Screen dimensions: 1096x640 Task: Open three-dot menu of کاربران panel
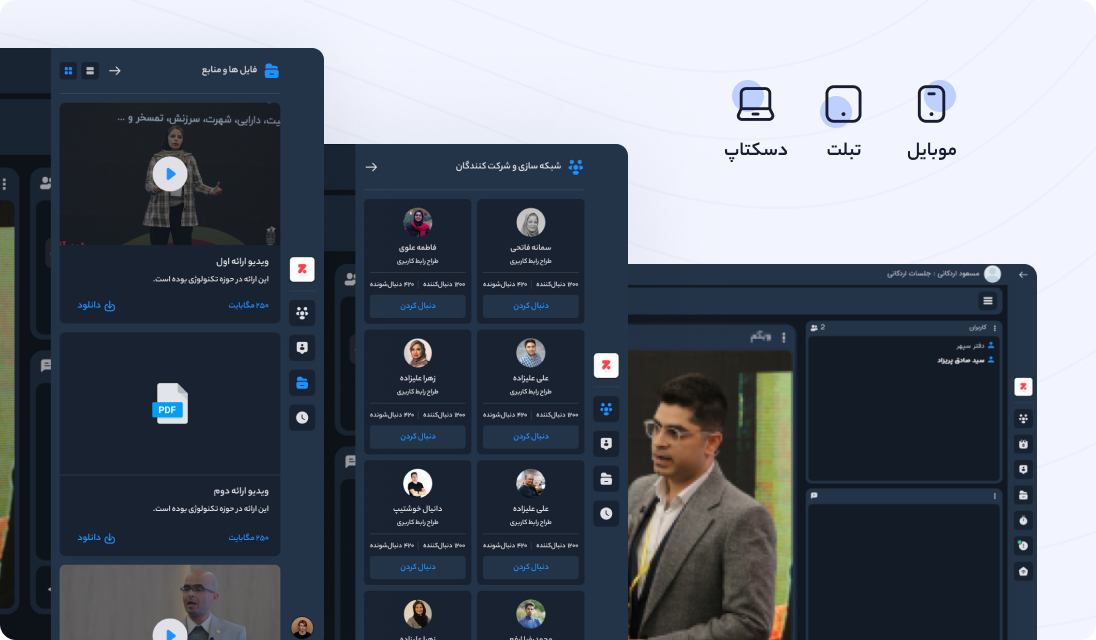click(x=995, y=328)
